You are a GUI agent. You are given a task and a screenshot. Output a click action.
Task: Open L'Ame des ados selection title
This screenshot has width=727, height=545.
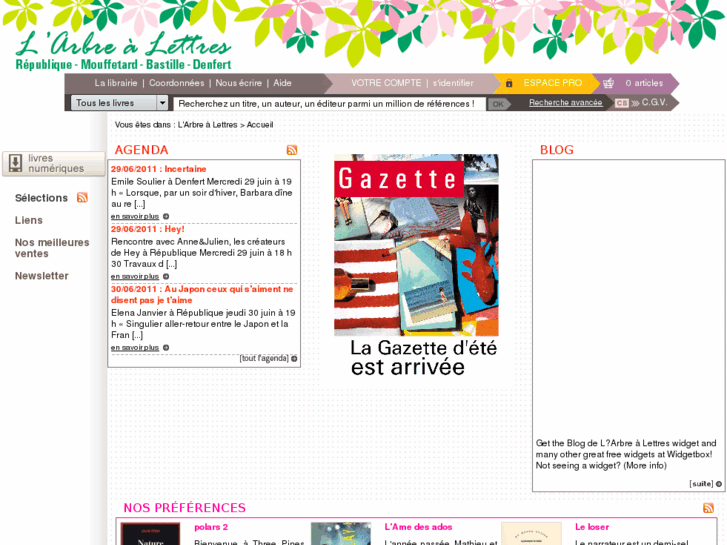(418, 527)
